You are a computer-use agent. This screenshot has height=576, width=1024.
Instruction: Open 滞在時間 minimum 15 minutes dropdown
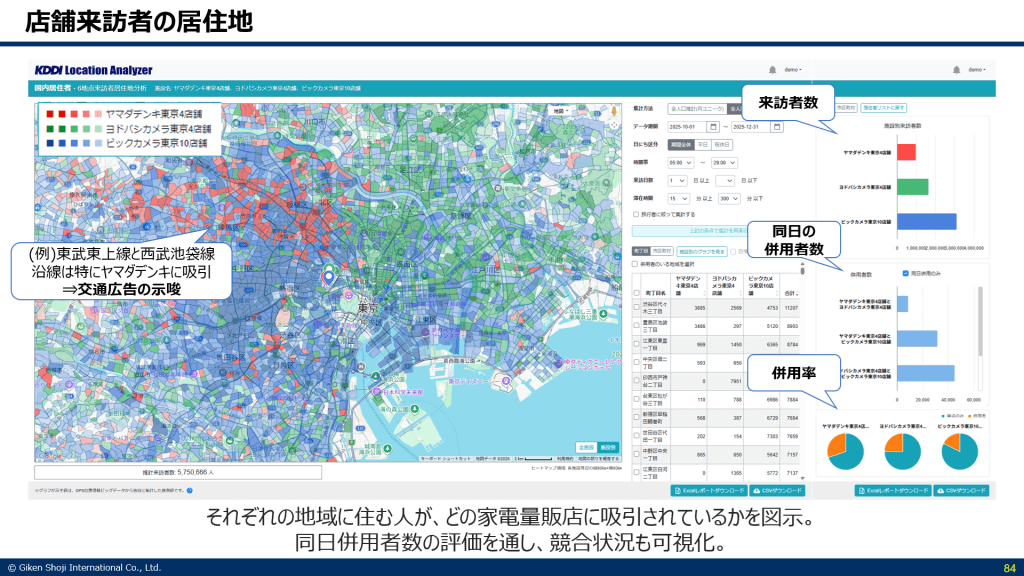click(679, 199)
